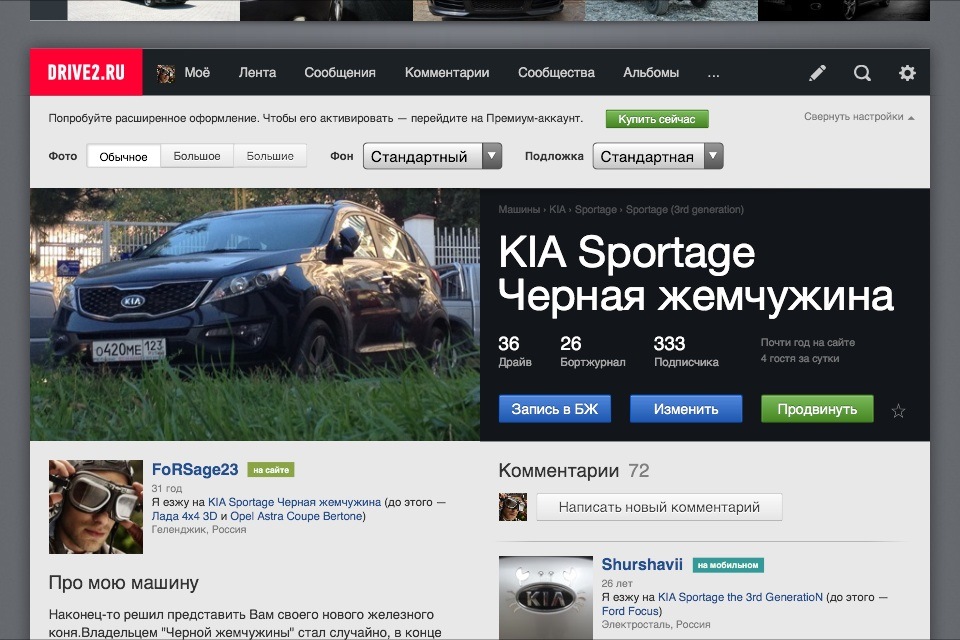Screen dimensions: 960x640
Task: Open the settings gear icon
Action: [907, 73]
